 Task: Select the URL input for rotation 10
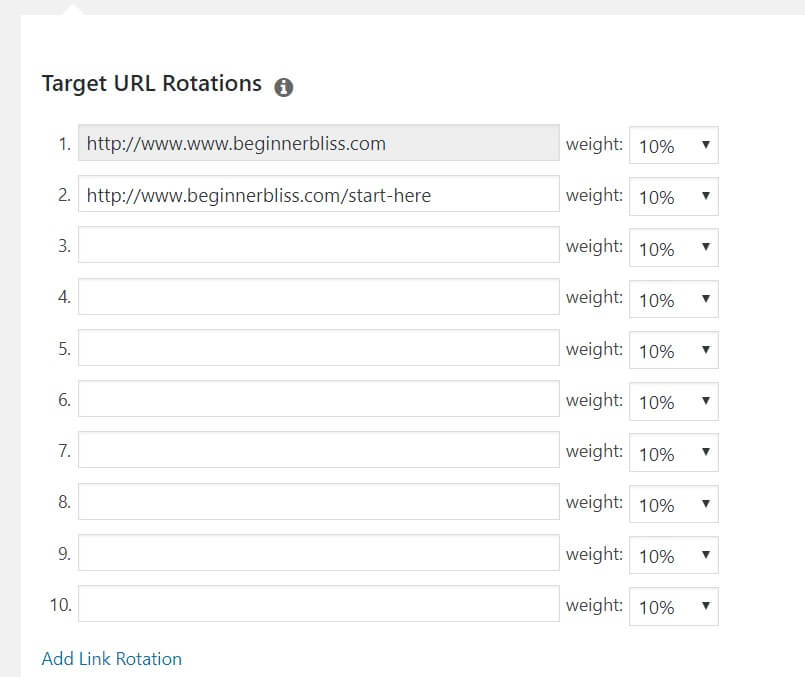[x=318, y=605]
